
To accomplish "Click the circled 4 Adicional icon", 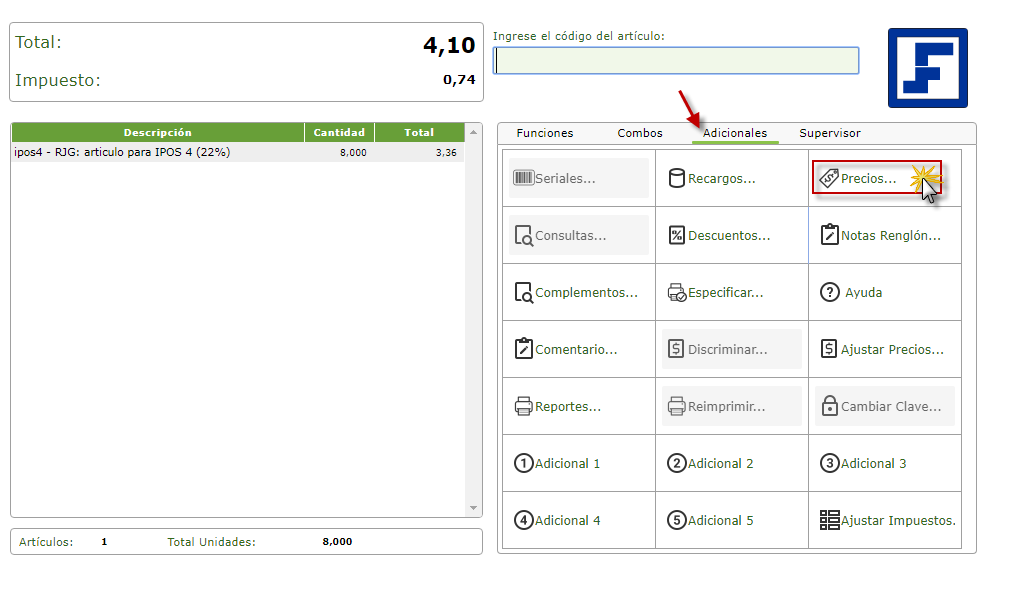I will (x=523, y=520).
